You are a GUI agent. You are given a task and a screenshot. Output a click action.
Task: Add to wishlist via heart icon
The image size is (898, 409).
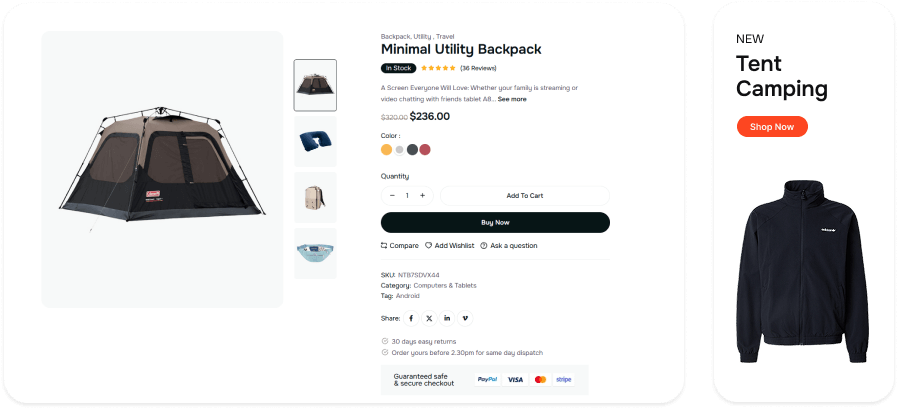coord(449,245)
